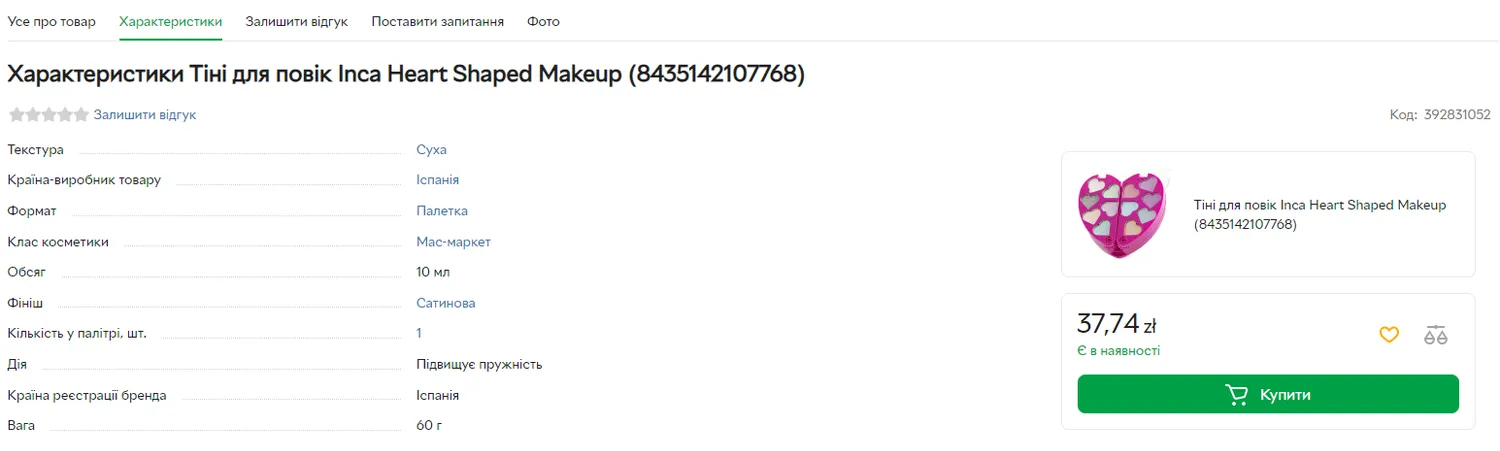
Task: Click the product code 392831052
Action: [1456, 115]
